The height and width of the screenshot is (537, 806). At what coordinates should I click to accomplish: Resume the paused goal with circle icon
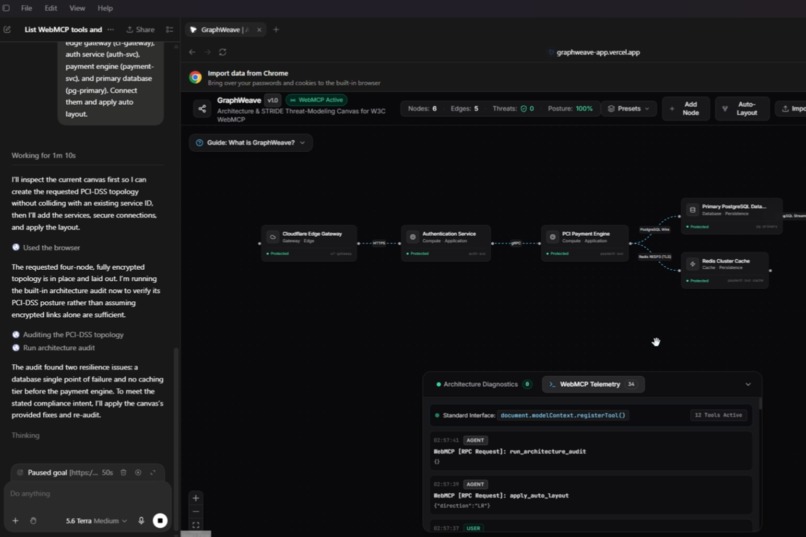click(138, 472)
